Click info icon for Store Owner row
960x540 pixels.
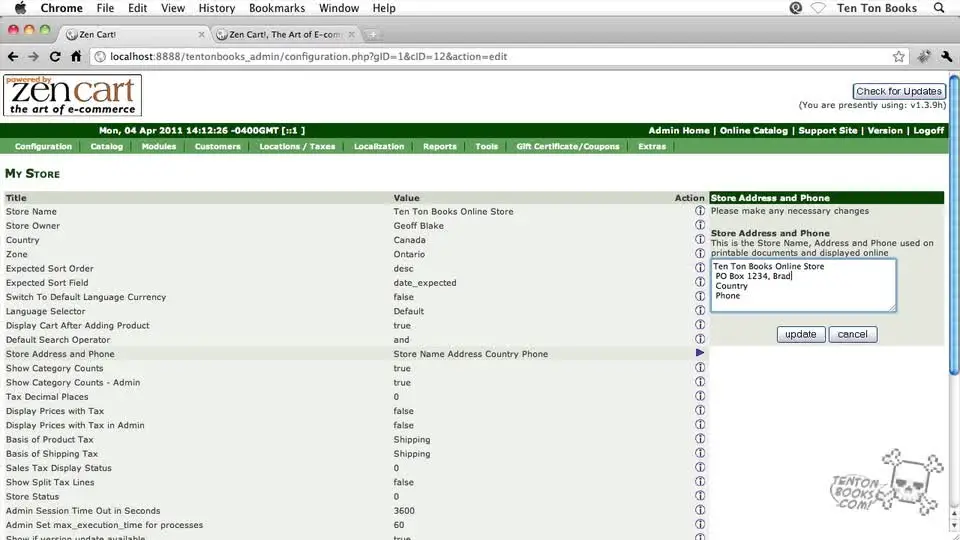click(x=700, y=225)
